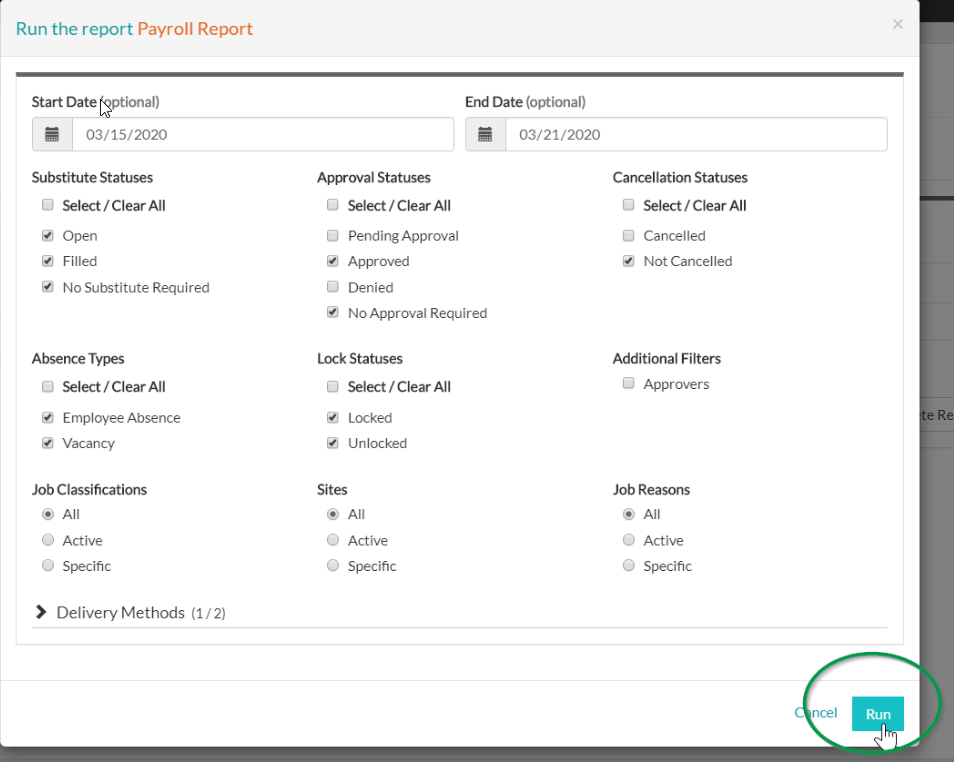The width and height of the screenshot is (954, 762).
Task: Open the Start Date calendar picker
Action: [x=51, y=133]
